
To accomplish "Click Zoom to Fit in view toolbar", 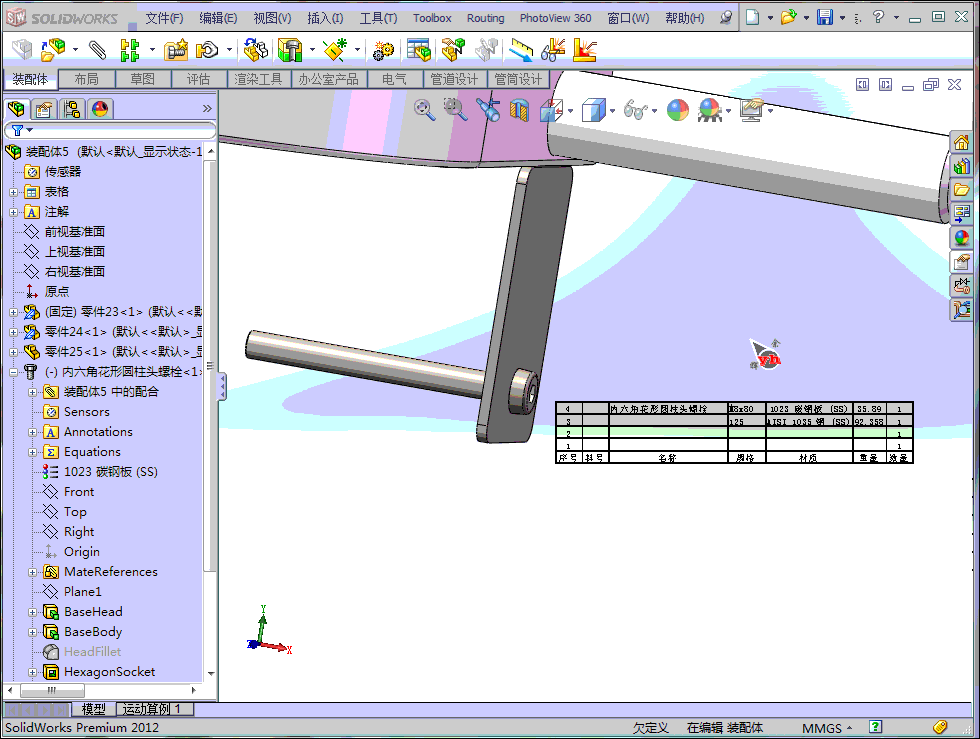I will (x=425, y=111).
